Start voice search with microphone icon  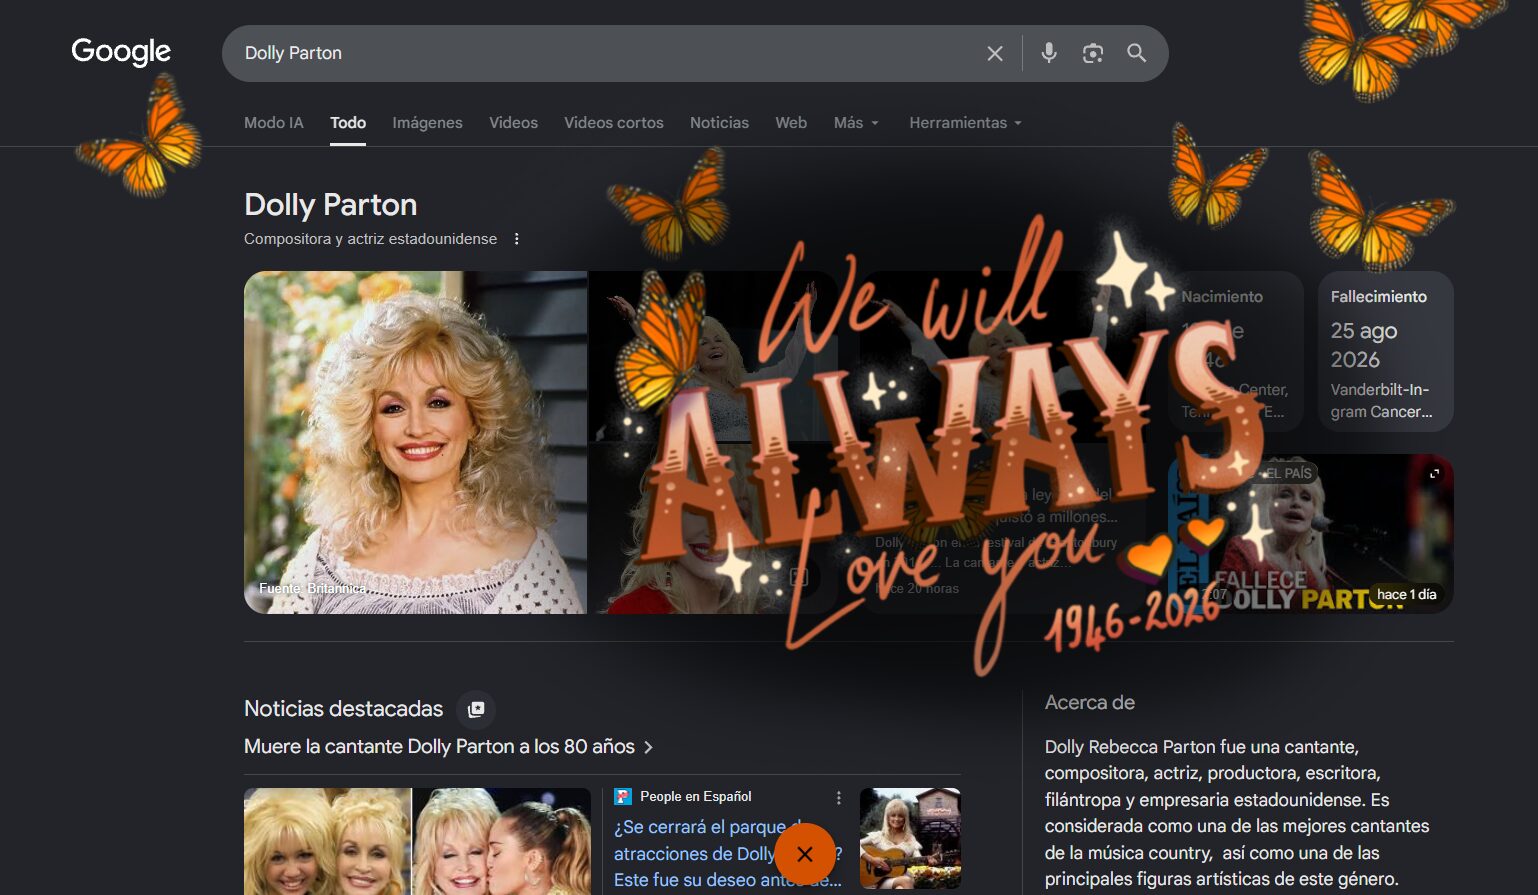pos(1049,53)
